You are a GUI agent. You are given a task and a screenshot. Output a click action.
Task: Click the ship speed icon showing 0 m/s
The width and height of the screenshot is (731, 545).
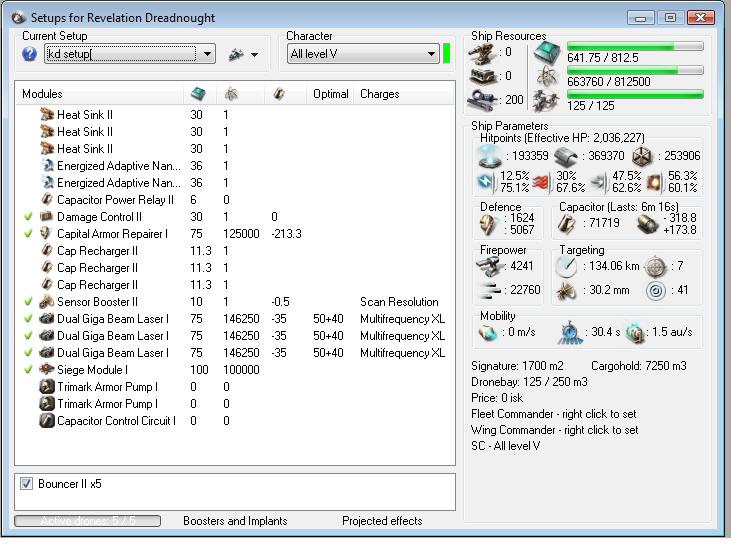tap(488, 332)
